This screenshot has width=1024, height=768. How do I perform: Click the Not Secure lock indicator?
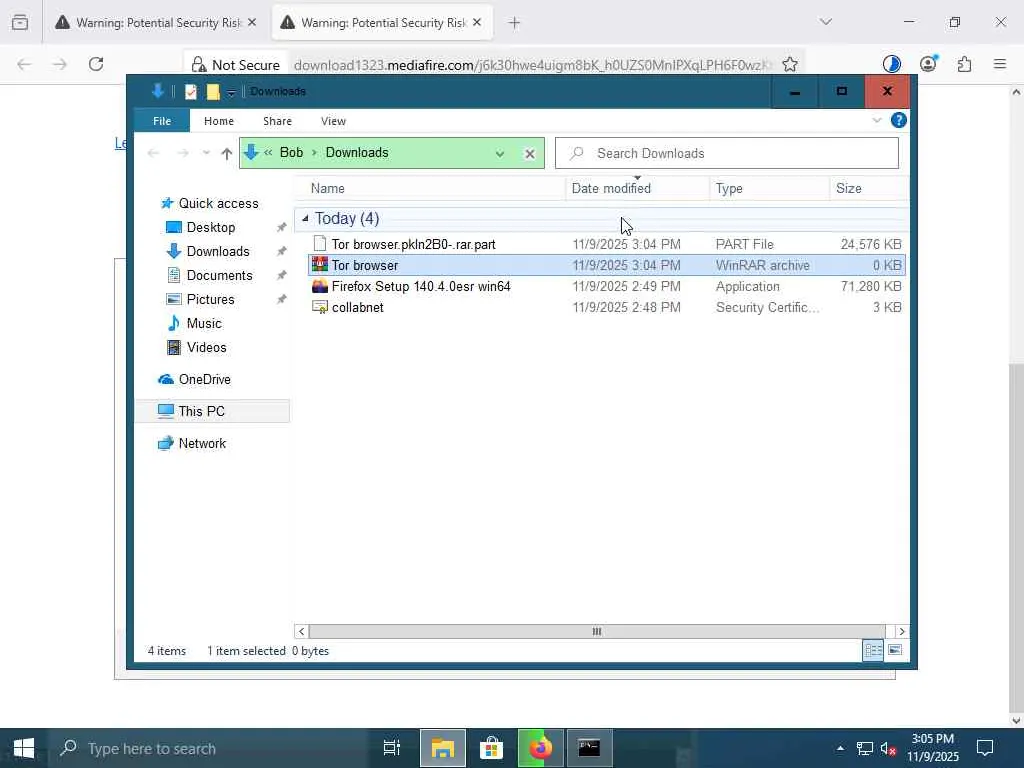point(236,65)
